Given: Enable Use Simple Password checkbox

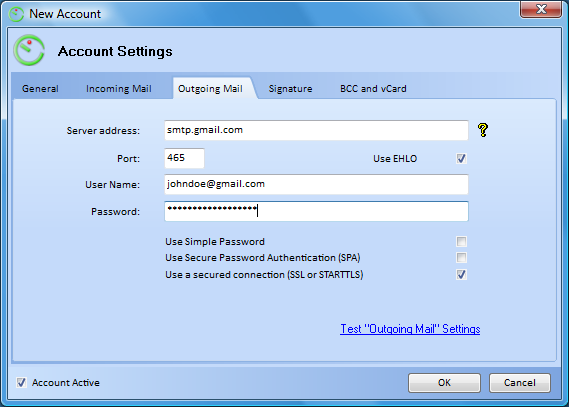Looking at the screenshot, I should click(x=461, y=242).
